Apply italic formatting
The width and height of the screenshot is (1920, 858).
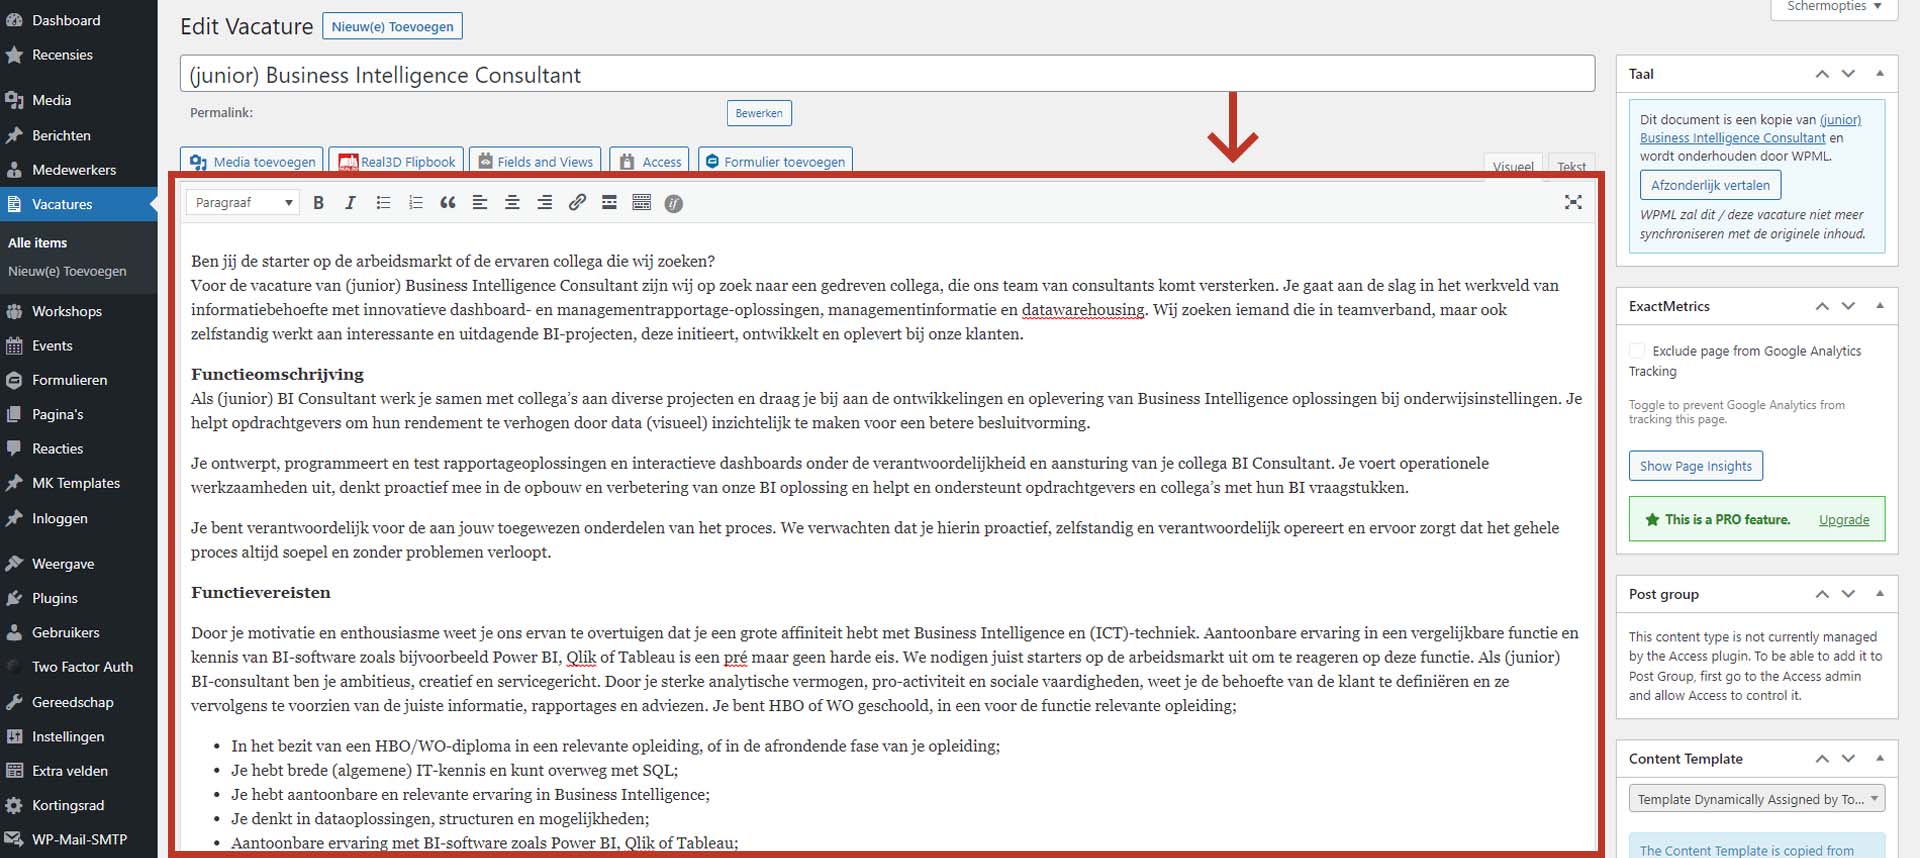coord(350,203)
